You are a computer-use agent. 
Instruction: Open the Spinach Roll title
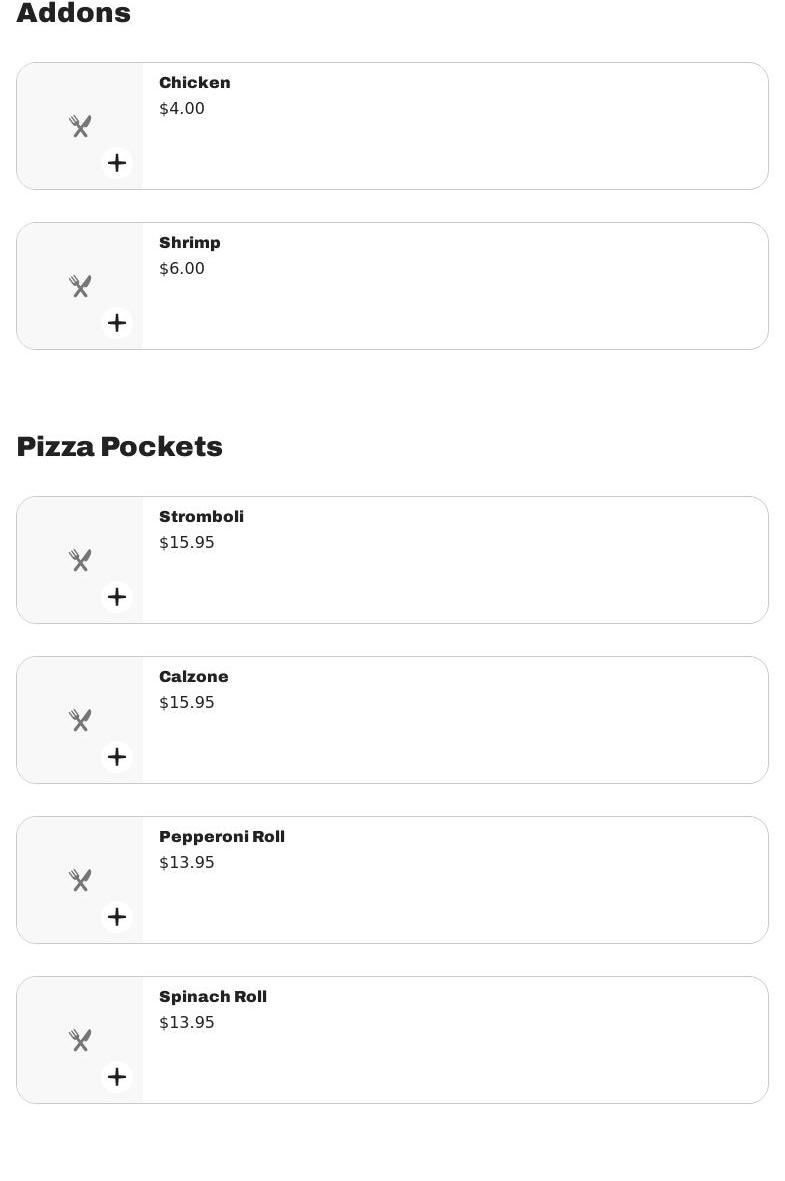[213, 997]
